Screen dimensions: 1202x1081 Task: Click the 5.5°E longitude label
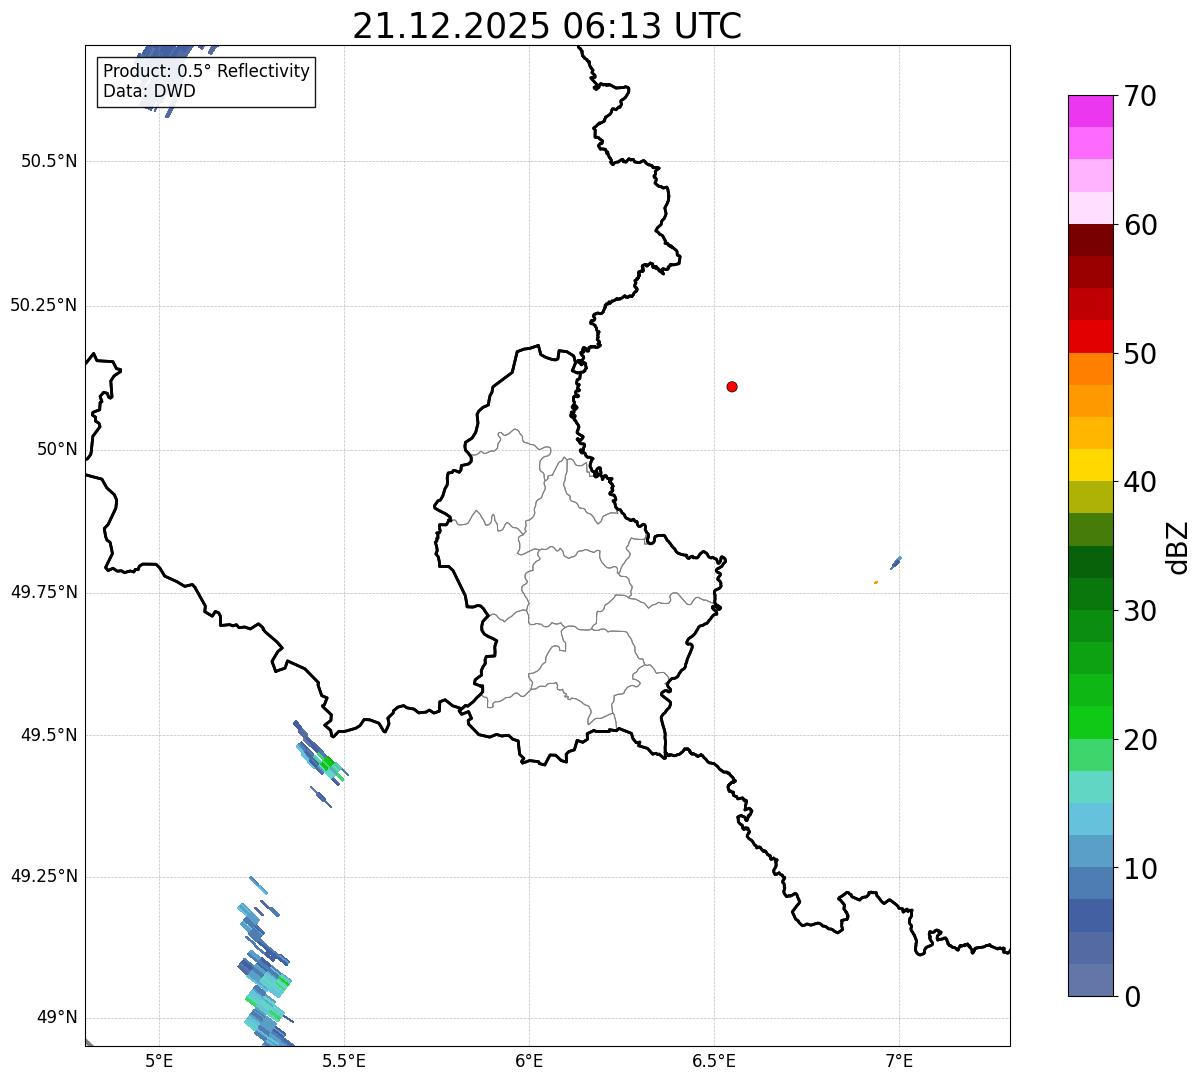coord(344,1060)
